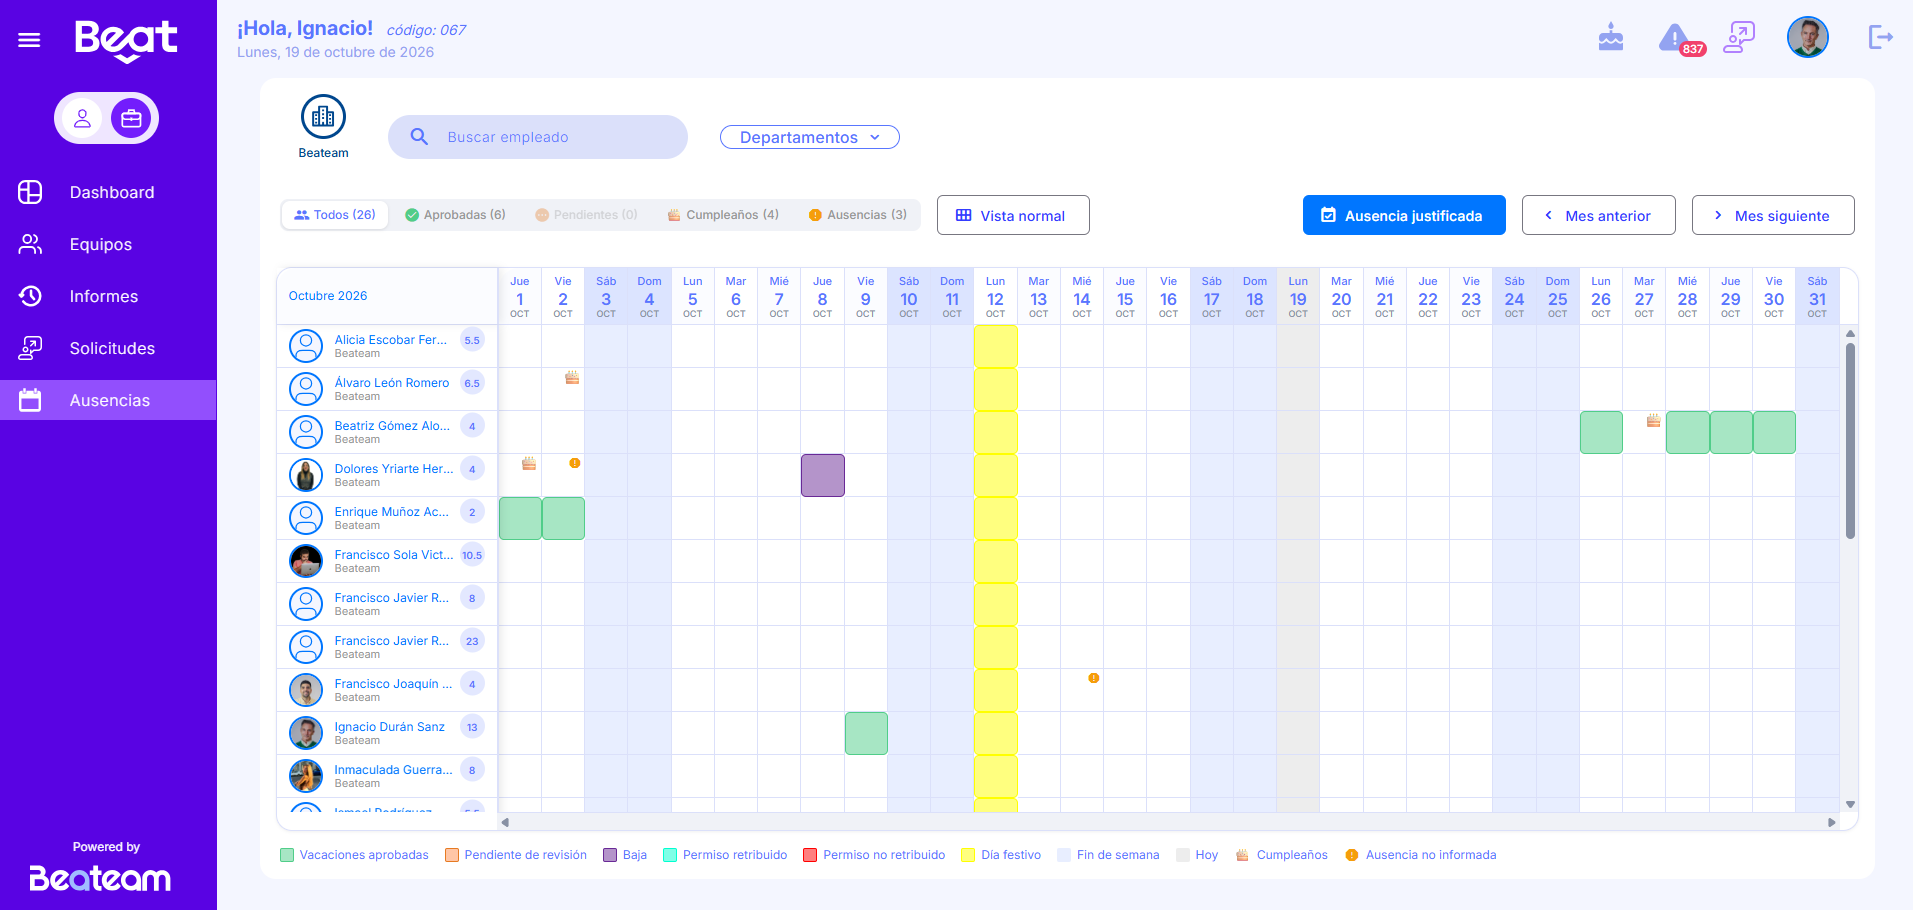Select the Todos (26) filter tab
Viewport: 1913px width, 910px height.
(335, 215)
